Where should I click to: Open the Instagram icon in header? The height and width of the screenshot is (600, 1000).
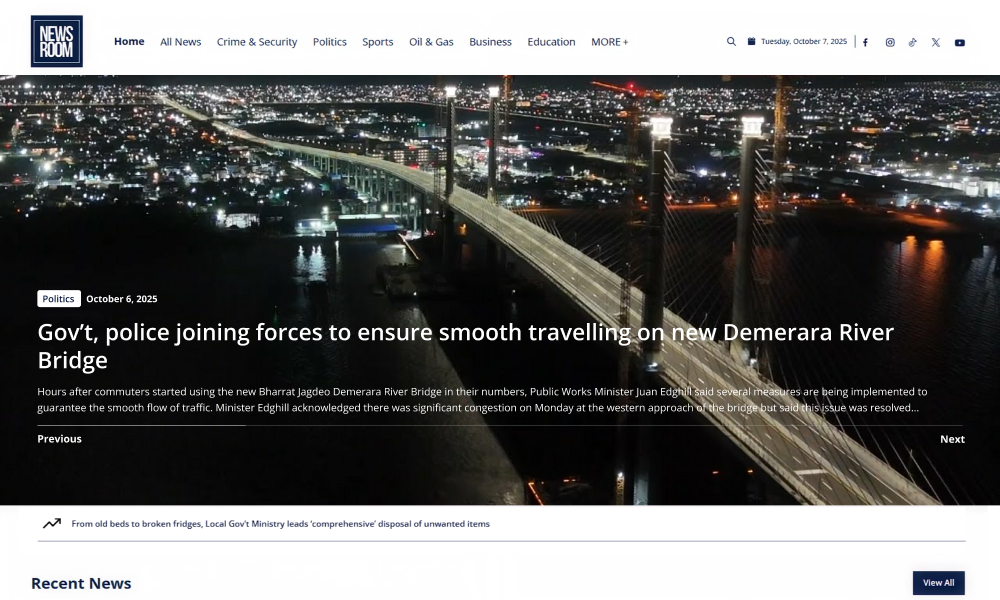[890, 42]
